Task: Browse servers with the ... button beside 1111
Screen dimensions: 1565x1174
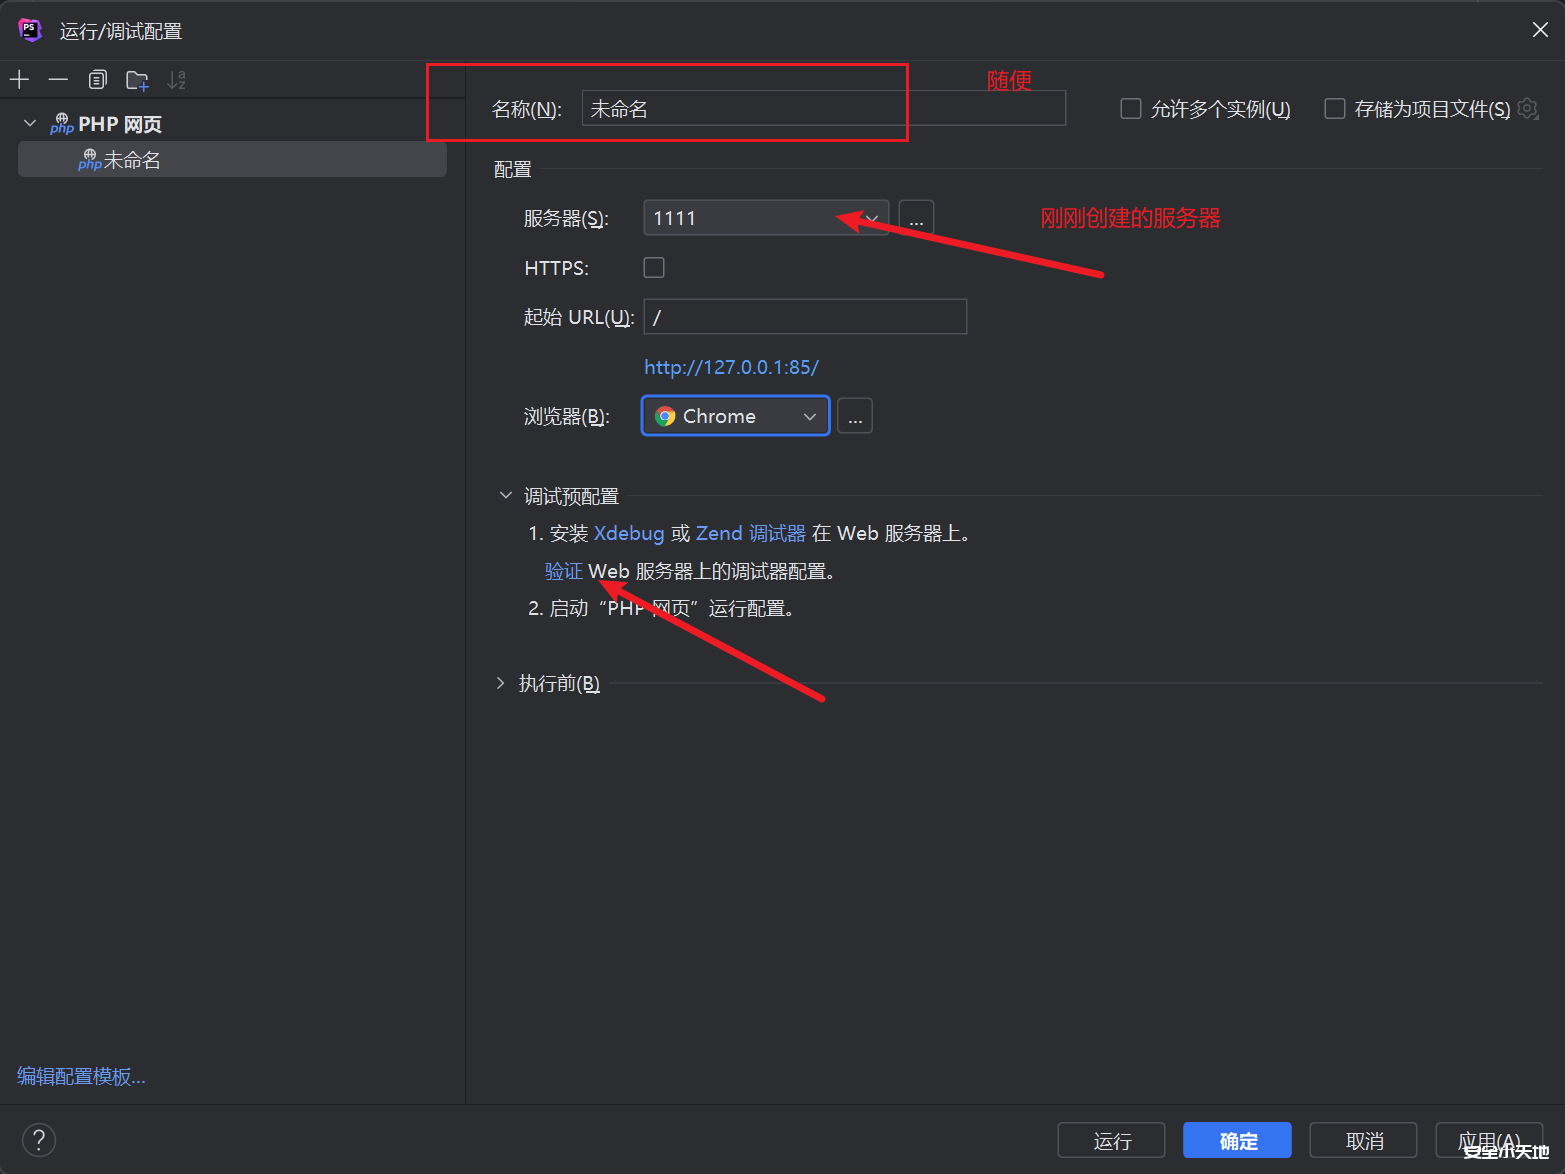Action: 915,217
